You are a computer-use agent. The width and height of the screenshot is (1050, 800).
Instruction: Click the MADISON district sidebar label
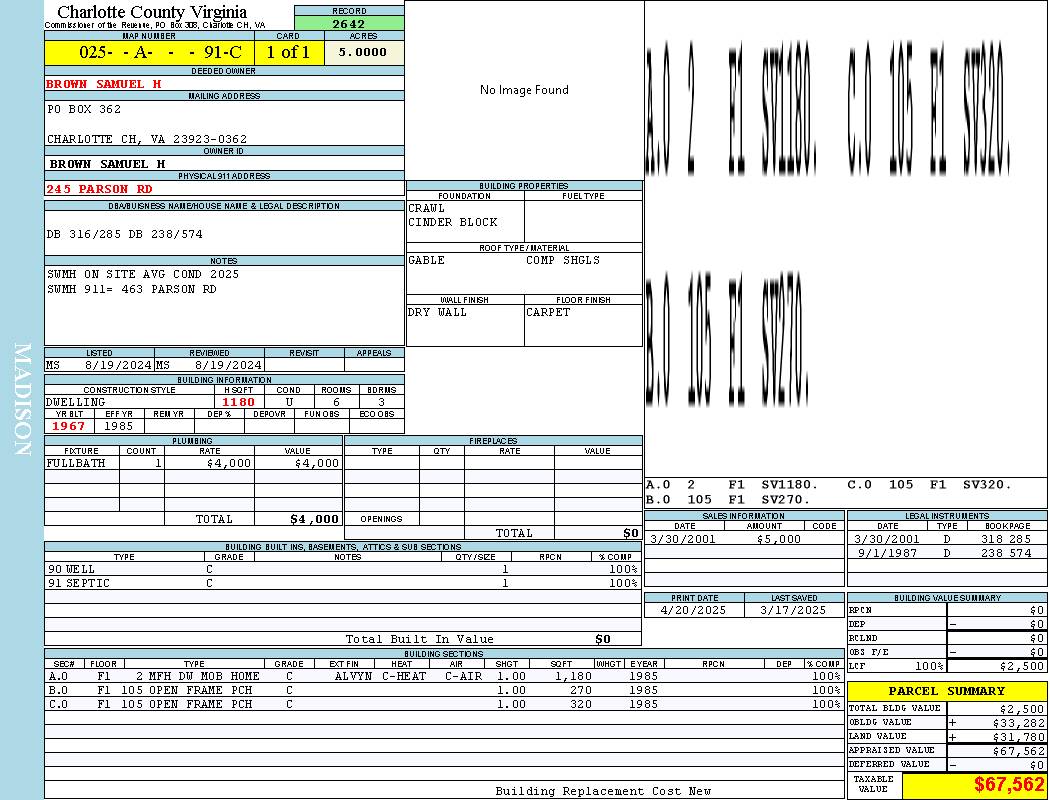point(22,400)
